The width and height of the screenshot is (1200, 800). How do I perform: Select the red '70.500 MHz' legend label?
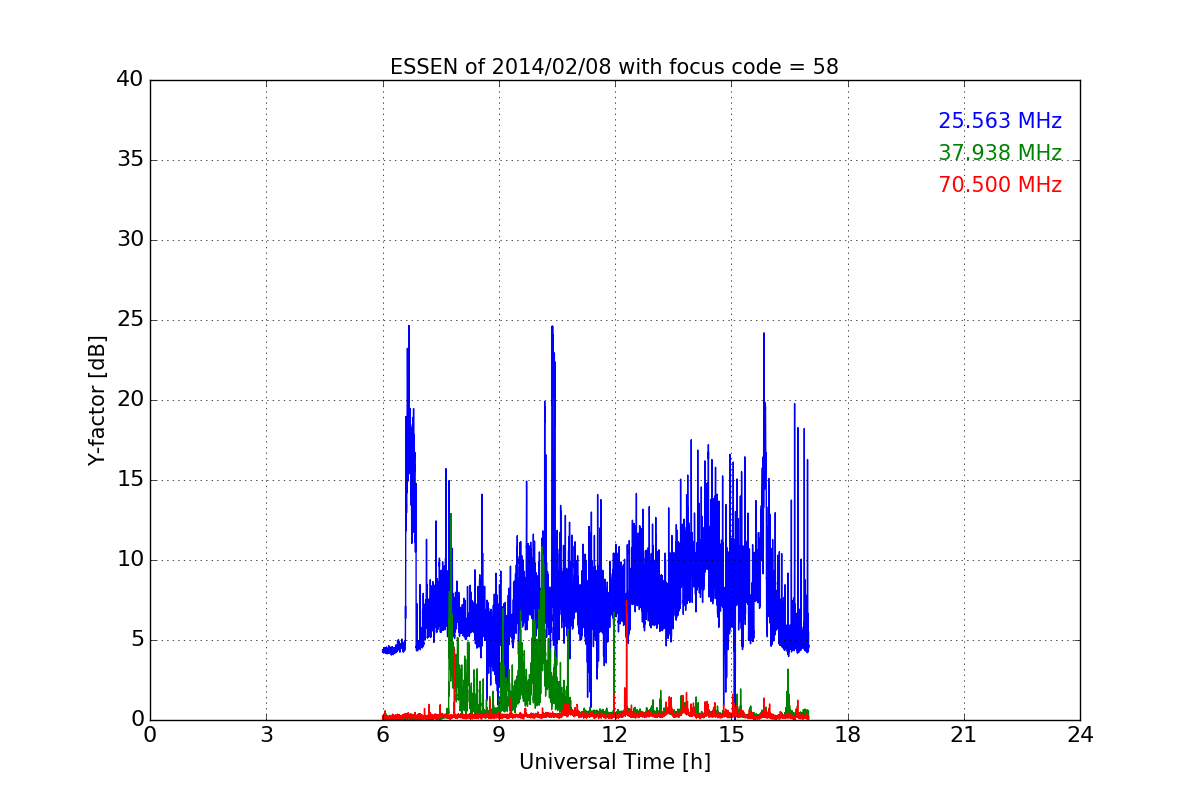[1000, 185]
